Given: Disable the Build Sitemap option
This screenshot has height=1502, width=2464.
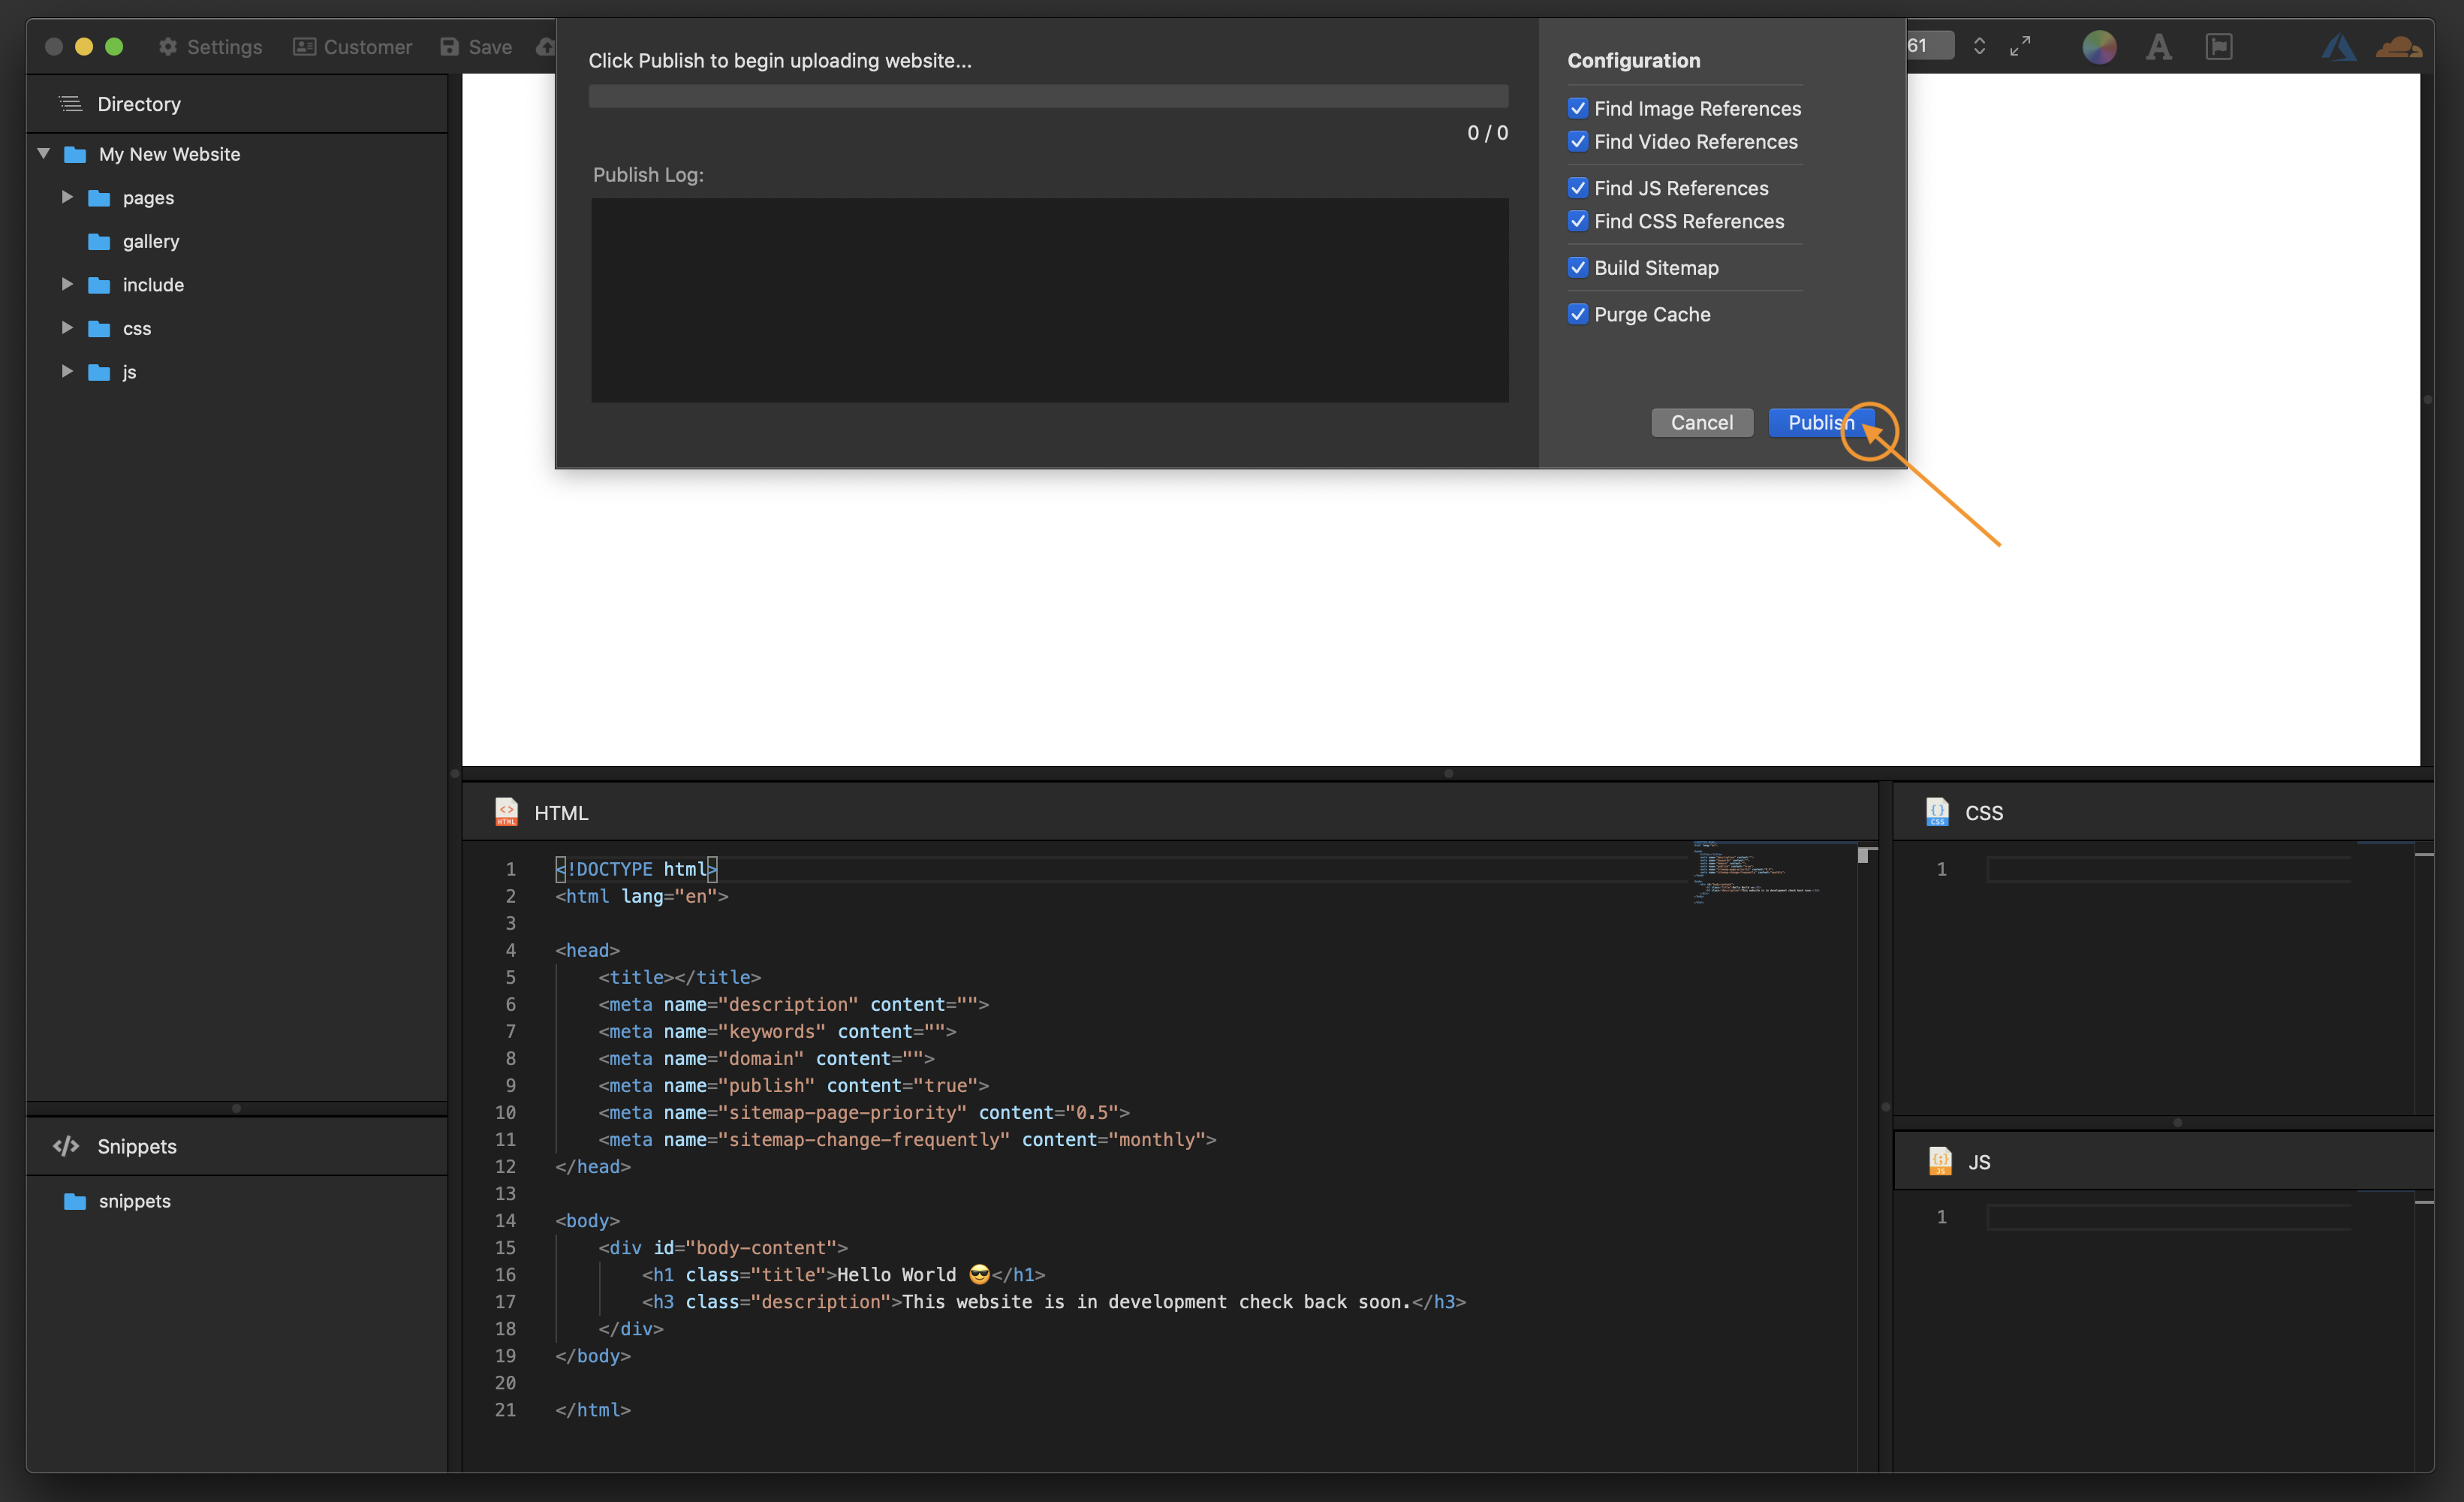Looking at the screenshot, I should tap(1578, 267).
